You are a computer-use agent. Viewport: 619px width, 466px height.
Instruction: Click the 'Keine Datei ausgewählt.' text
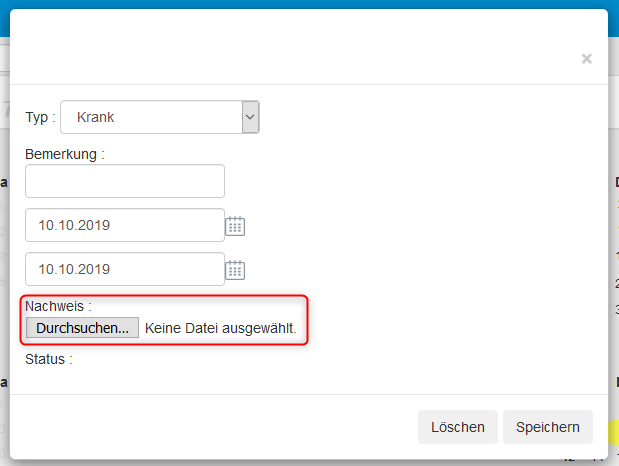[221, 328]
